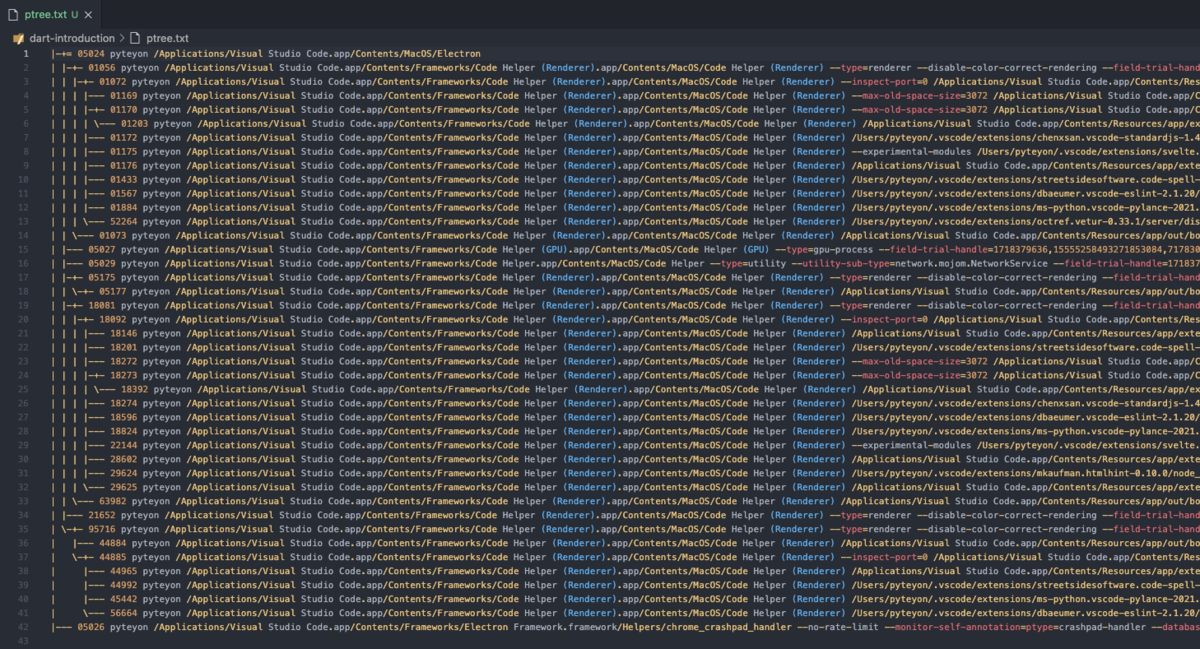Open dart-introduction folder breadcrumb
This screenshot has width=1200, height=649.
(72, 38)
